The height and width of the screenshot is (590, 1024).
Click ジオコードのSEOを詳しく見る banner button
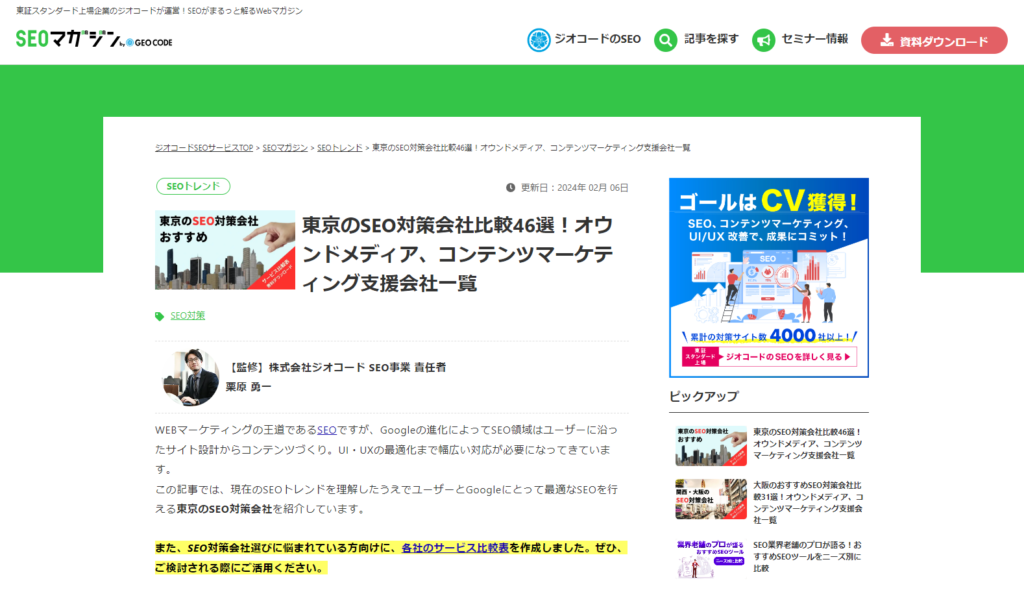point(769,357)
